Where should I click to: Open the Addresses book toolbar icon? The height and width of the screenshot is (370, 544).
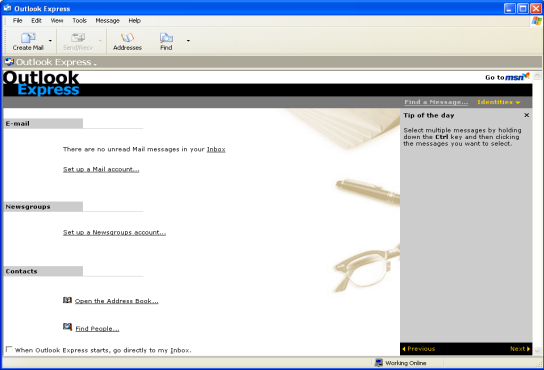pos(127,37)
